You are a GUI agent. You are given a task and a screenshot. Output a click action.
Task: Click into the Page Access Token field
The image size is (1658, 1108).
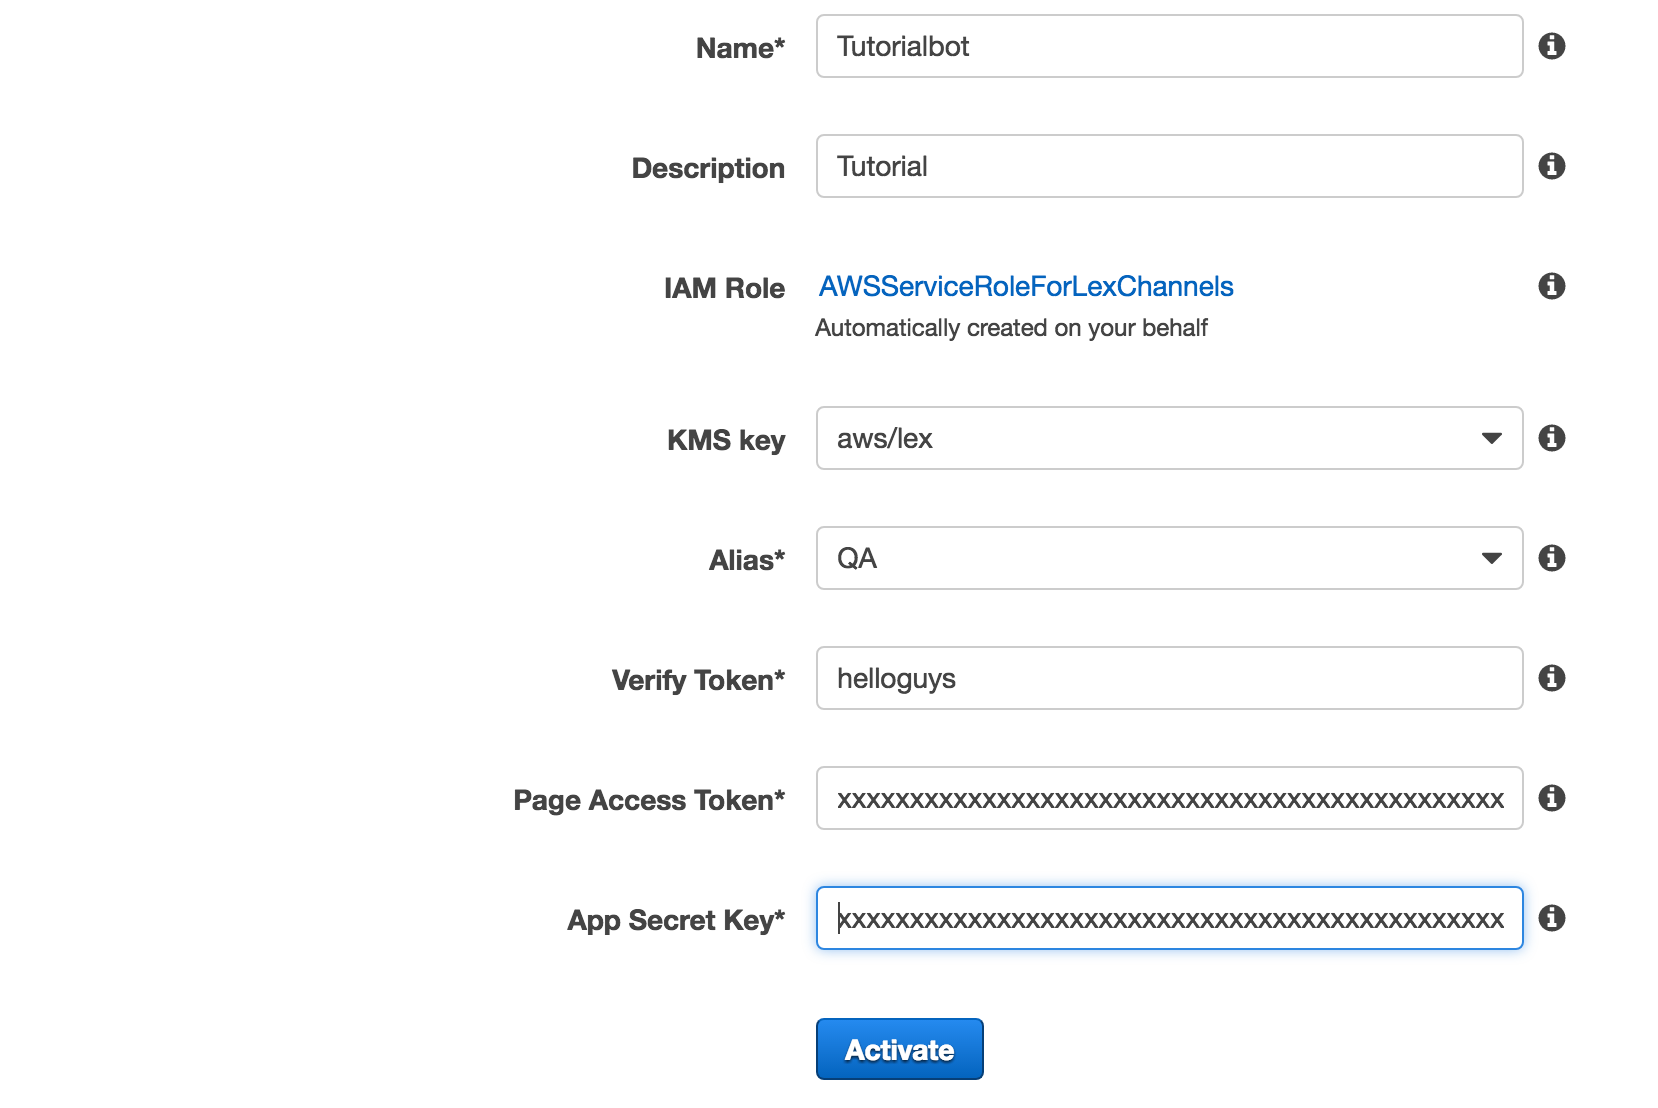tap(1168, 798)
